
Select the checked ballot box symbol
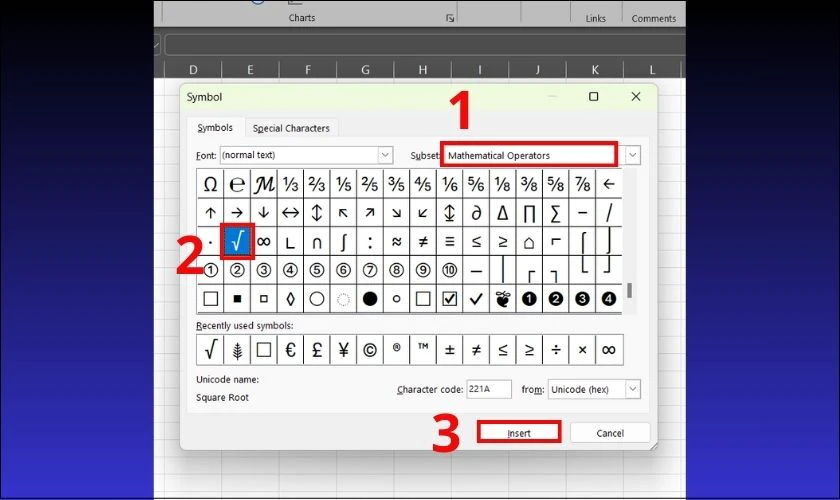(449, 298)
